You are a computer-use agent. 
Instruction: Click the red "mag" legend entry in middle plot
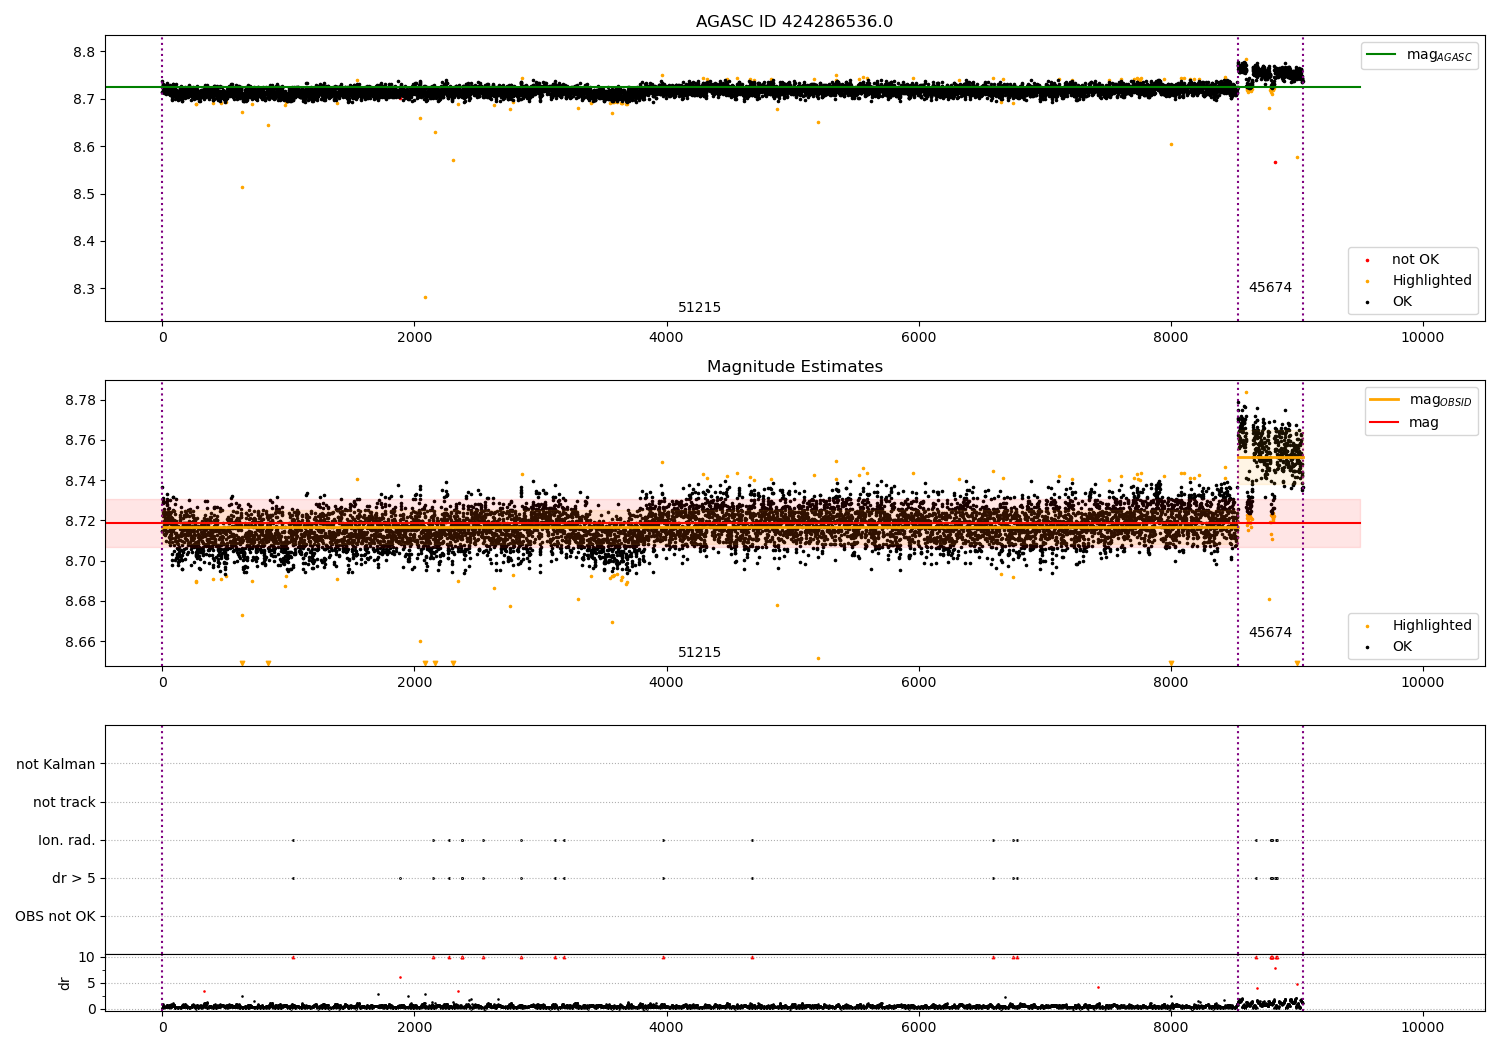click(x=1423, y=423)
